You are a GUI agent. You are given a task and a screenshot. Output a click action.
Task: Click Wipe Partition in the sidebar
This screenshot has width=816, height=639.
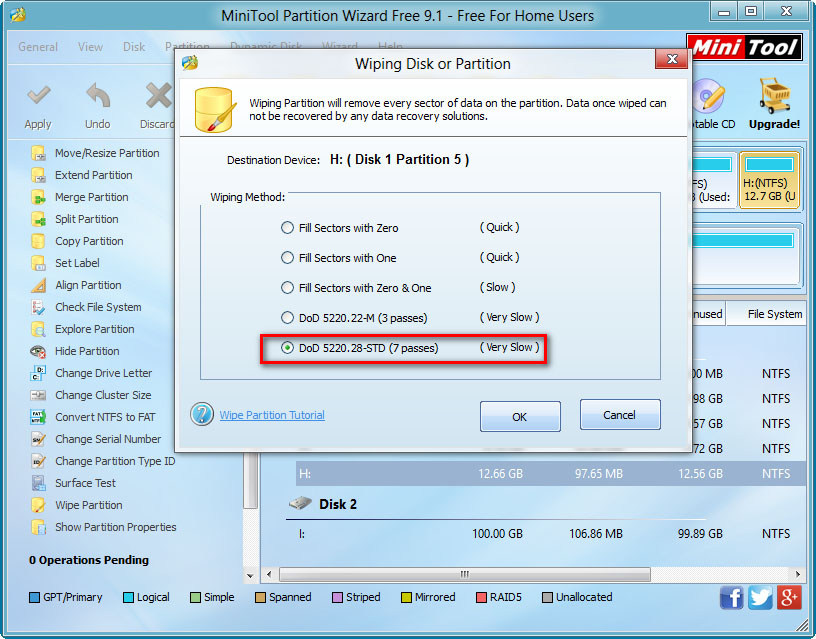click(x=88, y=505)
